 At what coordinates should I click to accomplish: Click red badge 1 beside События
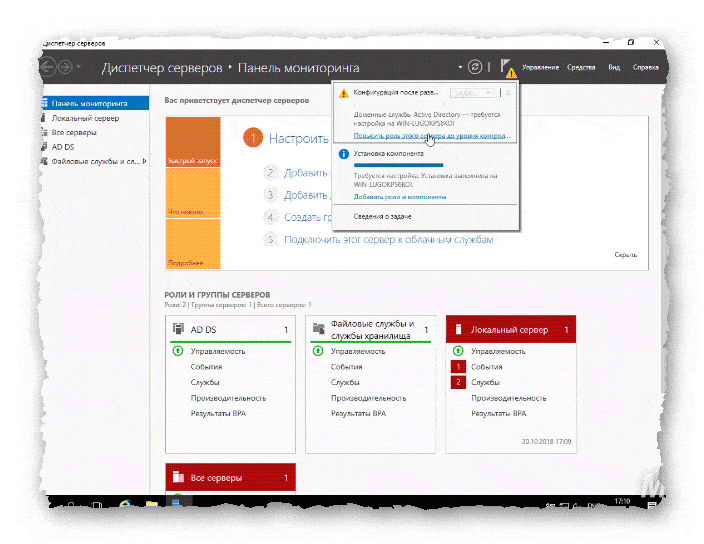point(458,367)
